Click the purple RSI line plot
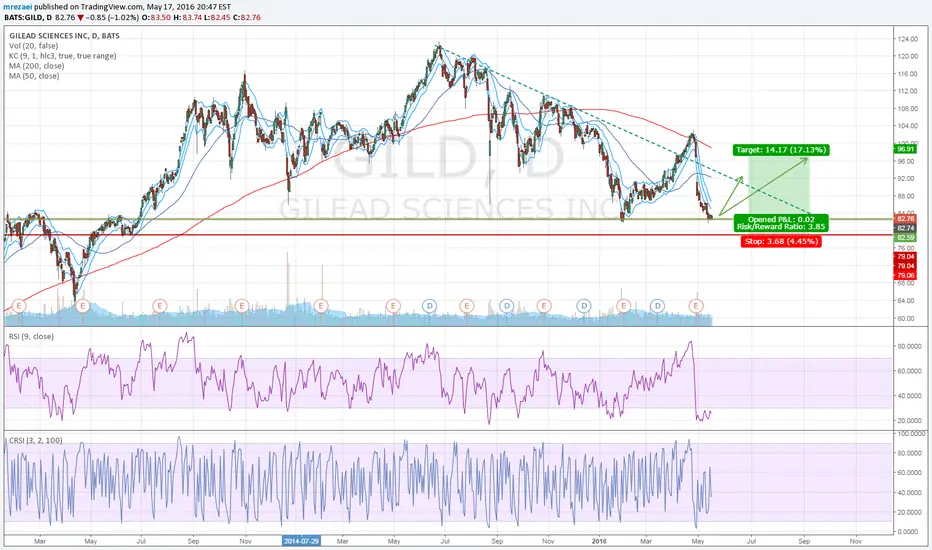 [x=357, y=381]
